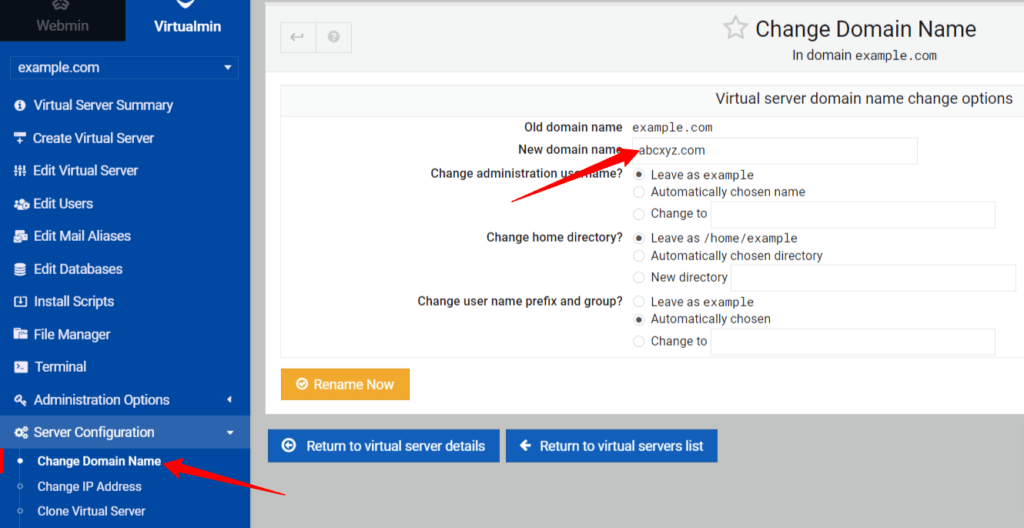Click the Edit Mail Aliases icon
The width and height of the screenshot is (1024, 528).
pos(20,237)
